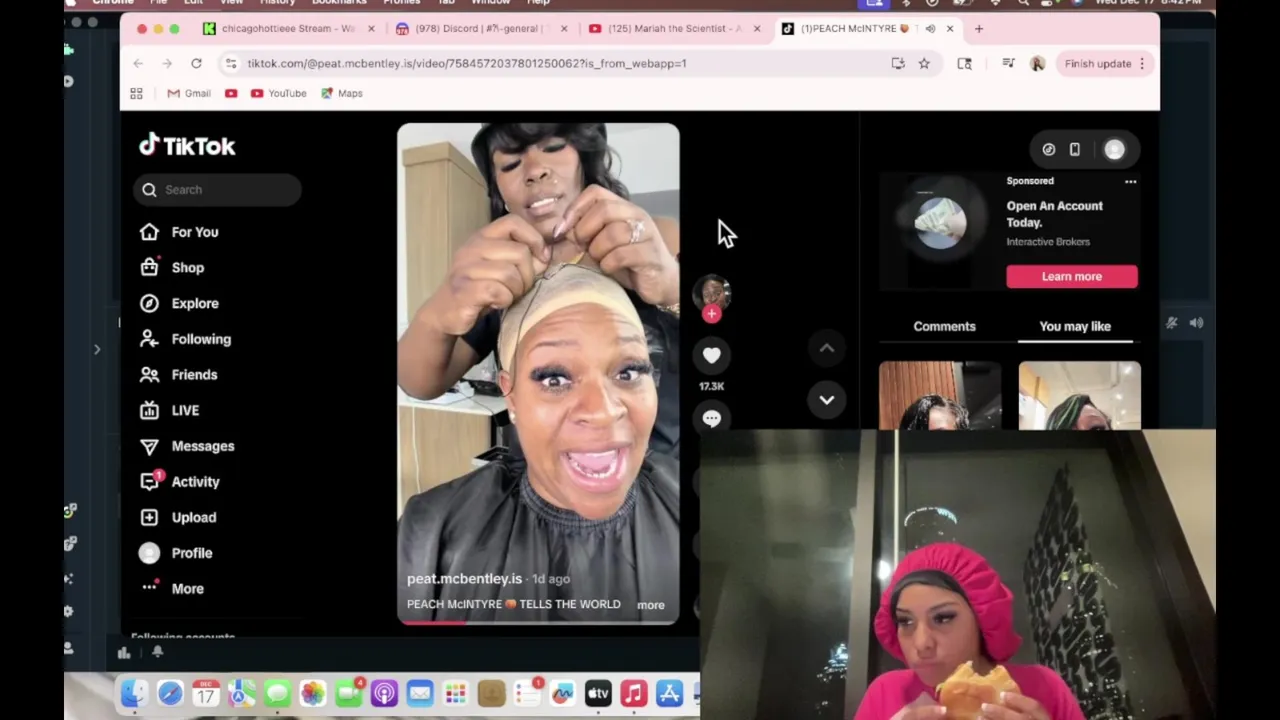Open Messages app in dock

277,694
